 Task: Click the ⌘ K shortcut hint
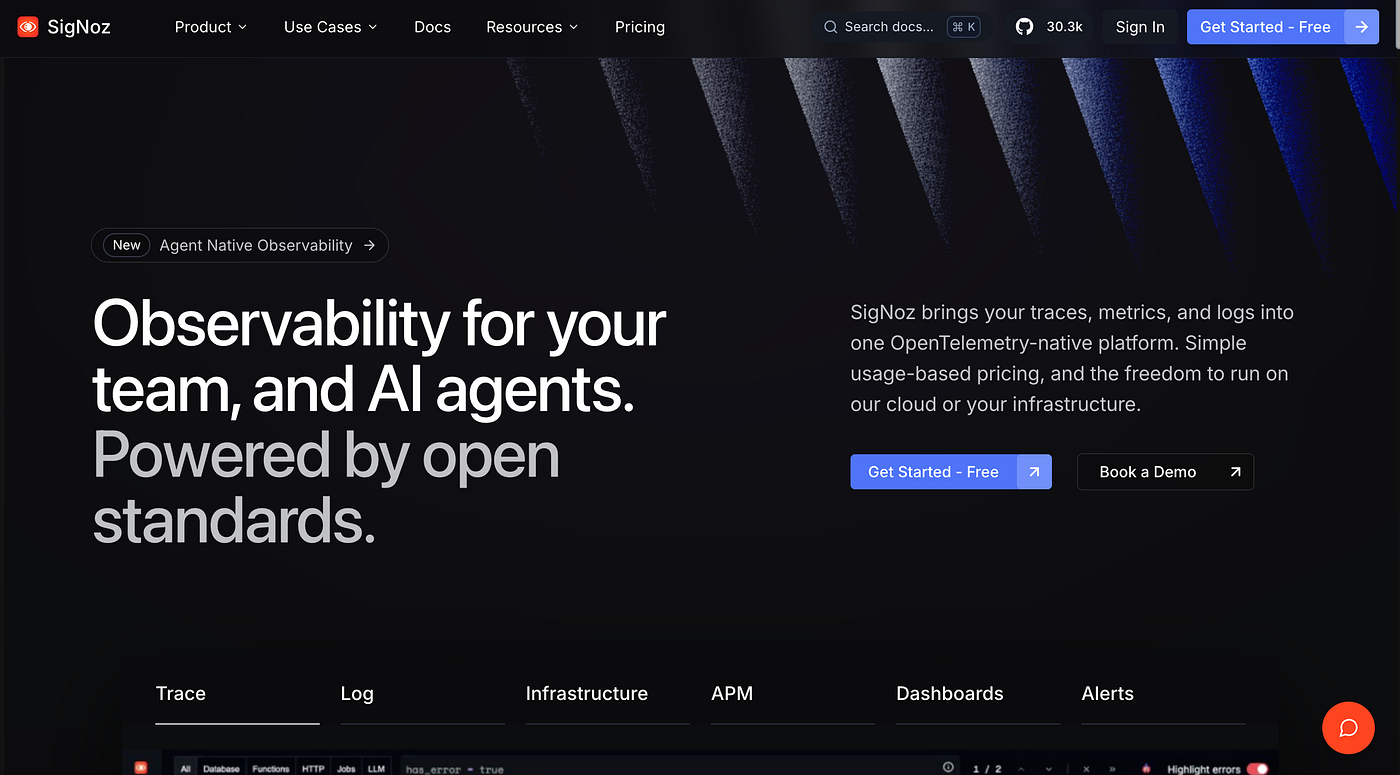pyautogui.click(x=964, y=27)
